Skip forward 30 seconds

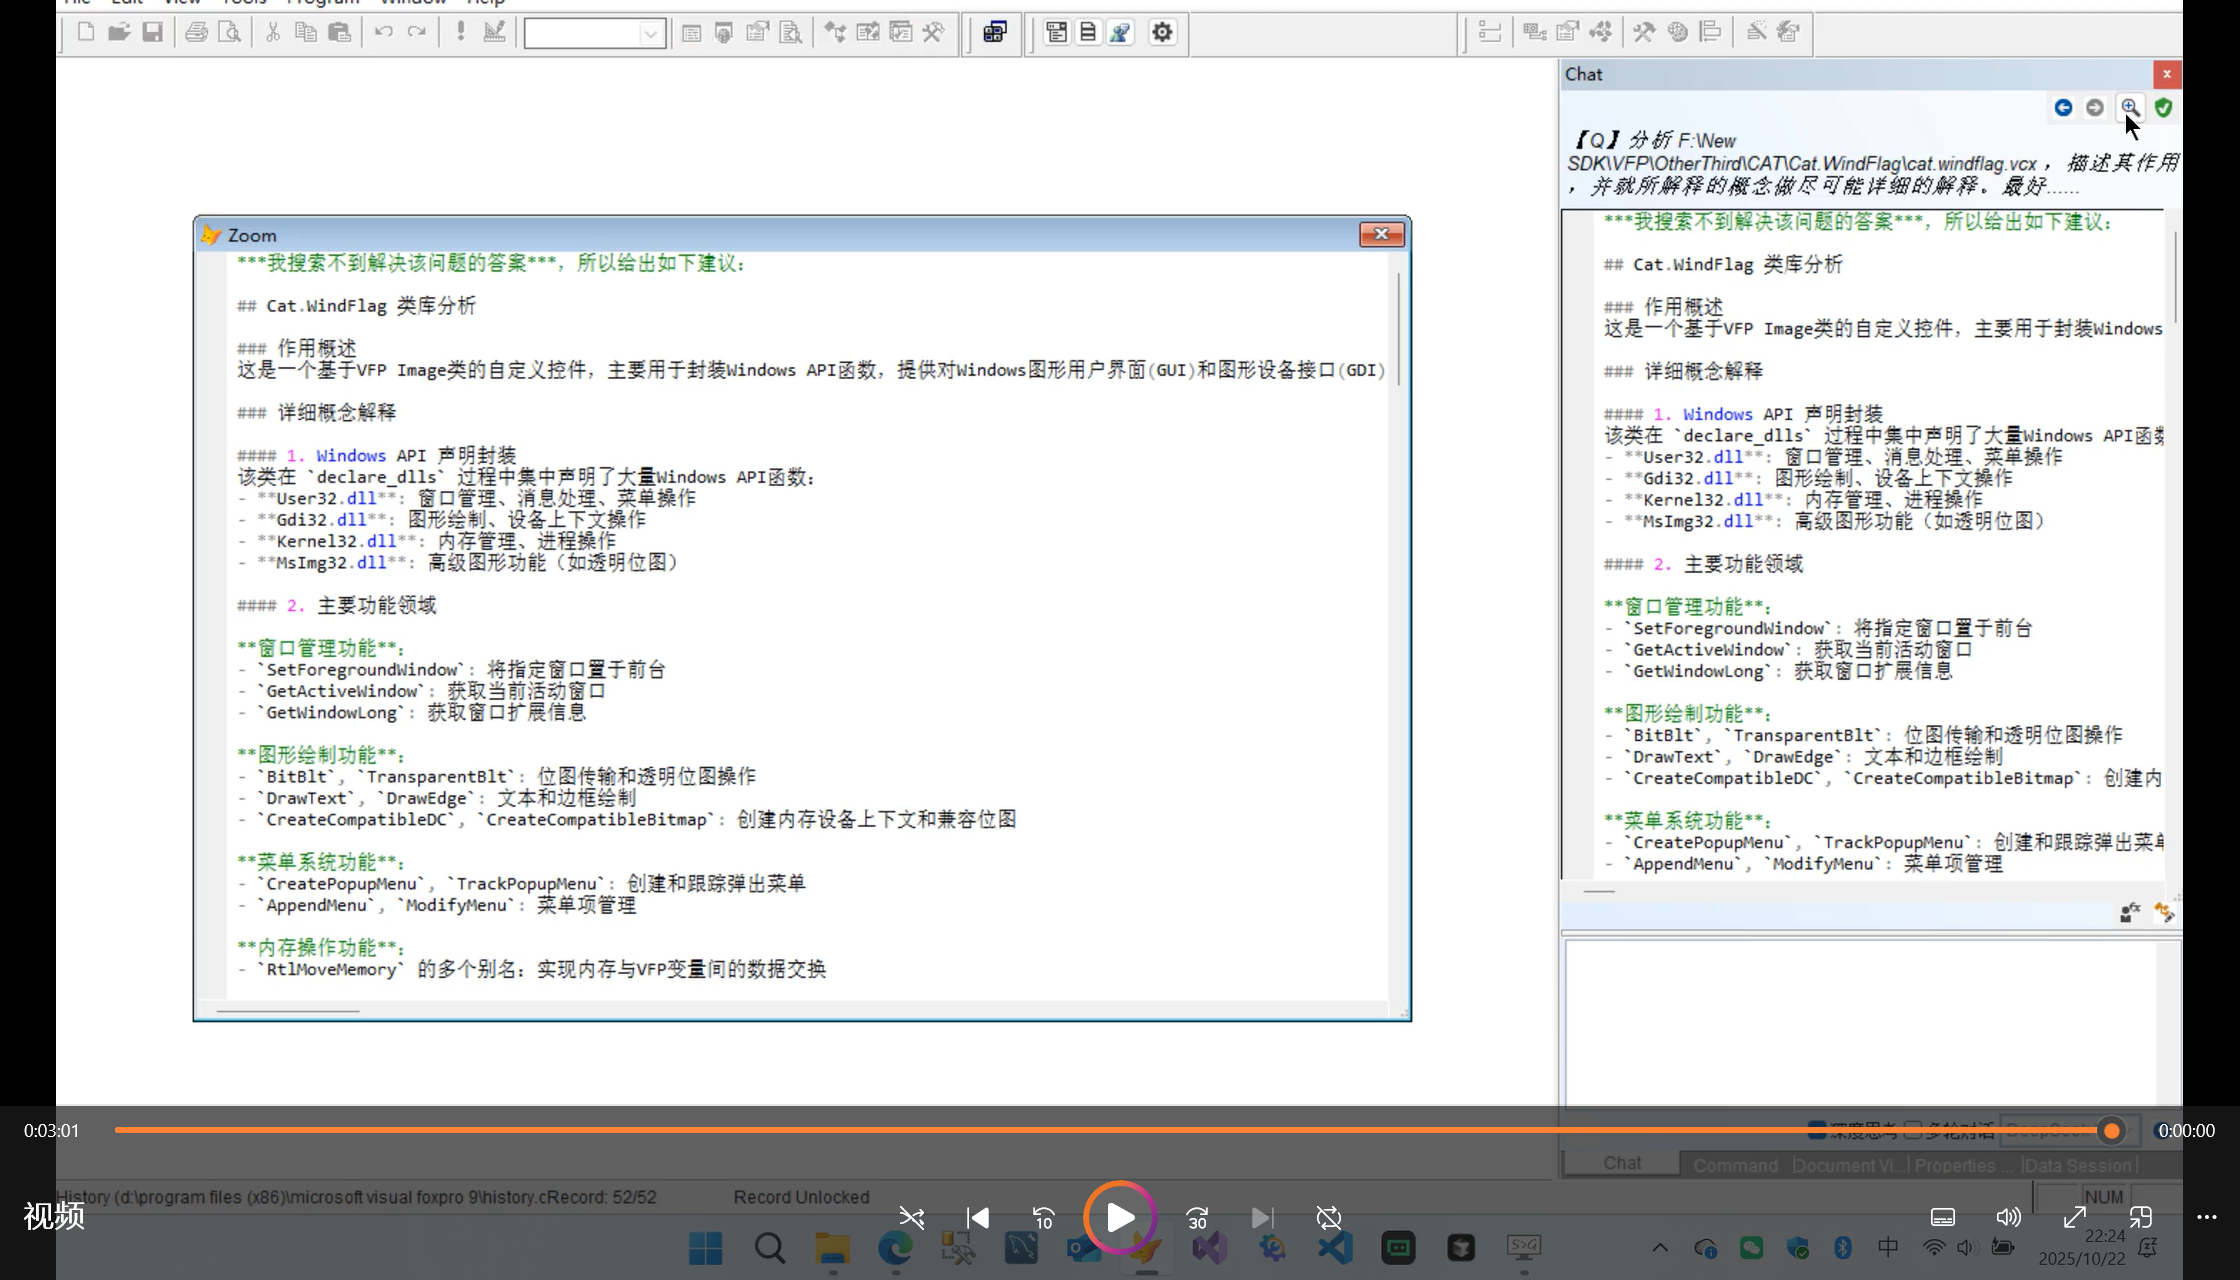1197,1217
